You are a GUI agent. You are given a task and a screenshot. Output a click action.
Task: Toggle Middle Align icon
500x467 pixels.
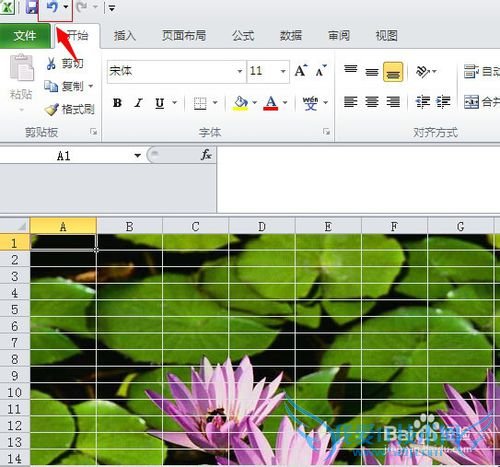(x=372, y=71)
